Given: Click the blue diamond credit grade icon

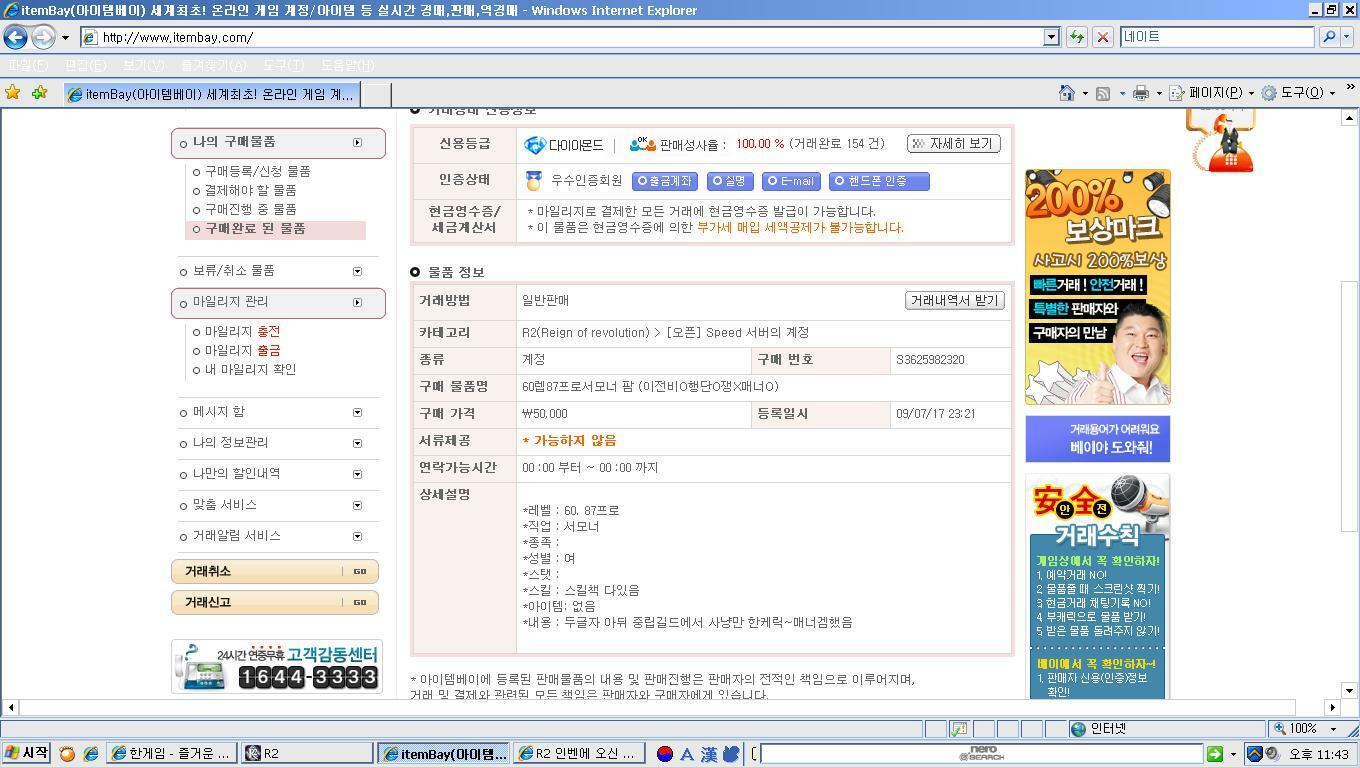Looking at the screenshot, I should 535,145.
